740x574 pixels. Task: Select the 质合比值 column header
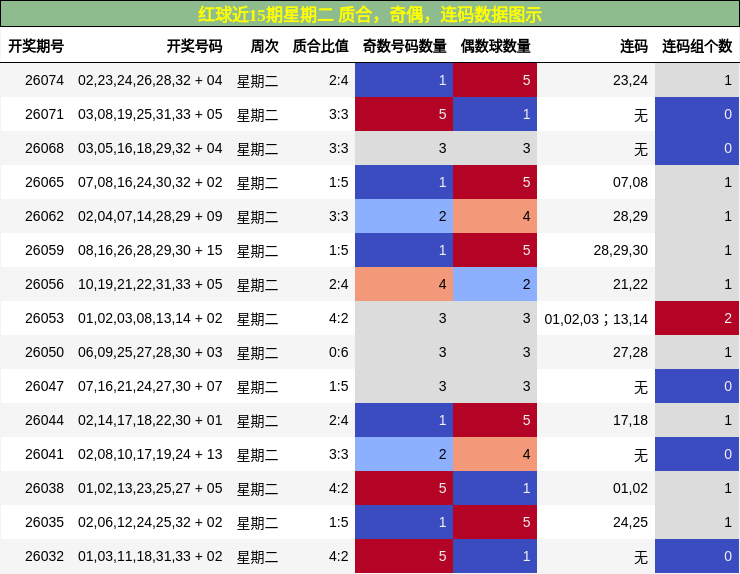pos(320,46)
